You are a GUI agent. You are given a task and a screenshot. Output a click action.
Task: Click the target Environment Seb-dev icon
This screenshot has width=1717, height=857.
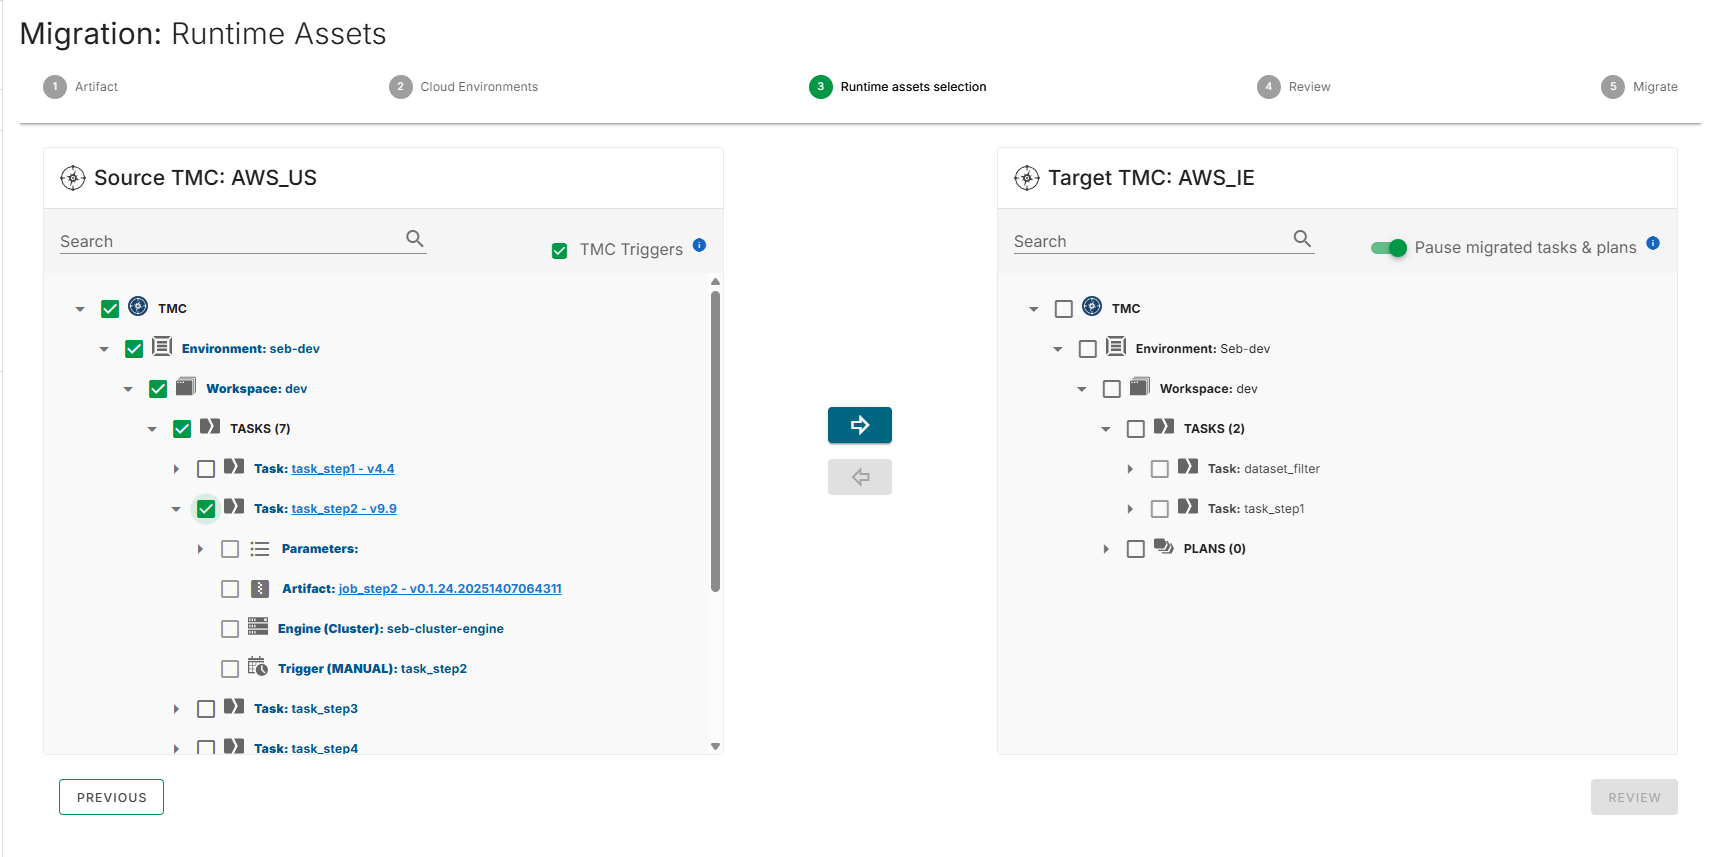point(1116,347)
